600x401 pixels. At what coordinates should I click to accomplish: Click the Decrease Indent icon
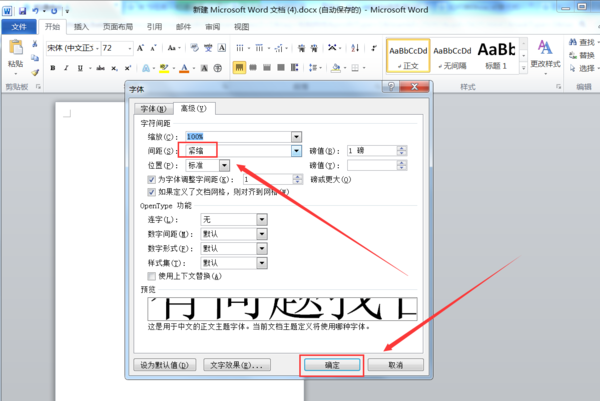click(x=302, y=48)
